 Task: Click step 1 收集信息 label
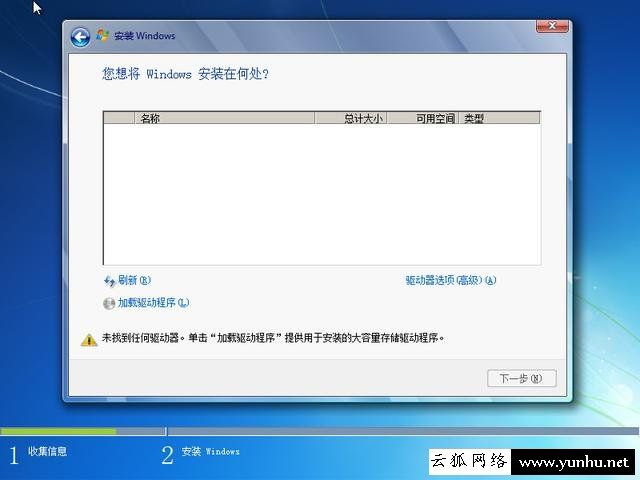pos(47,451)
